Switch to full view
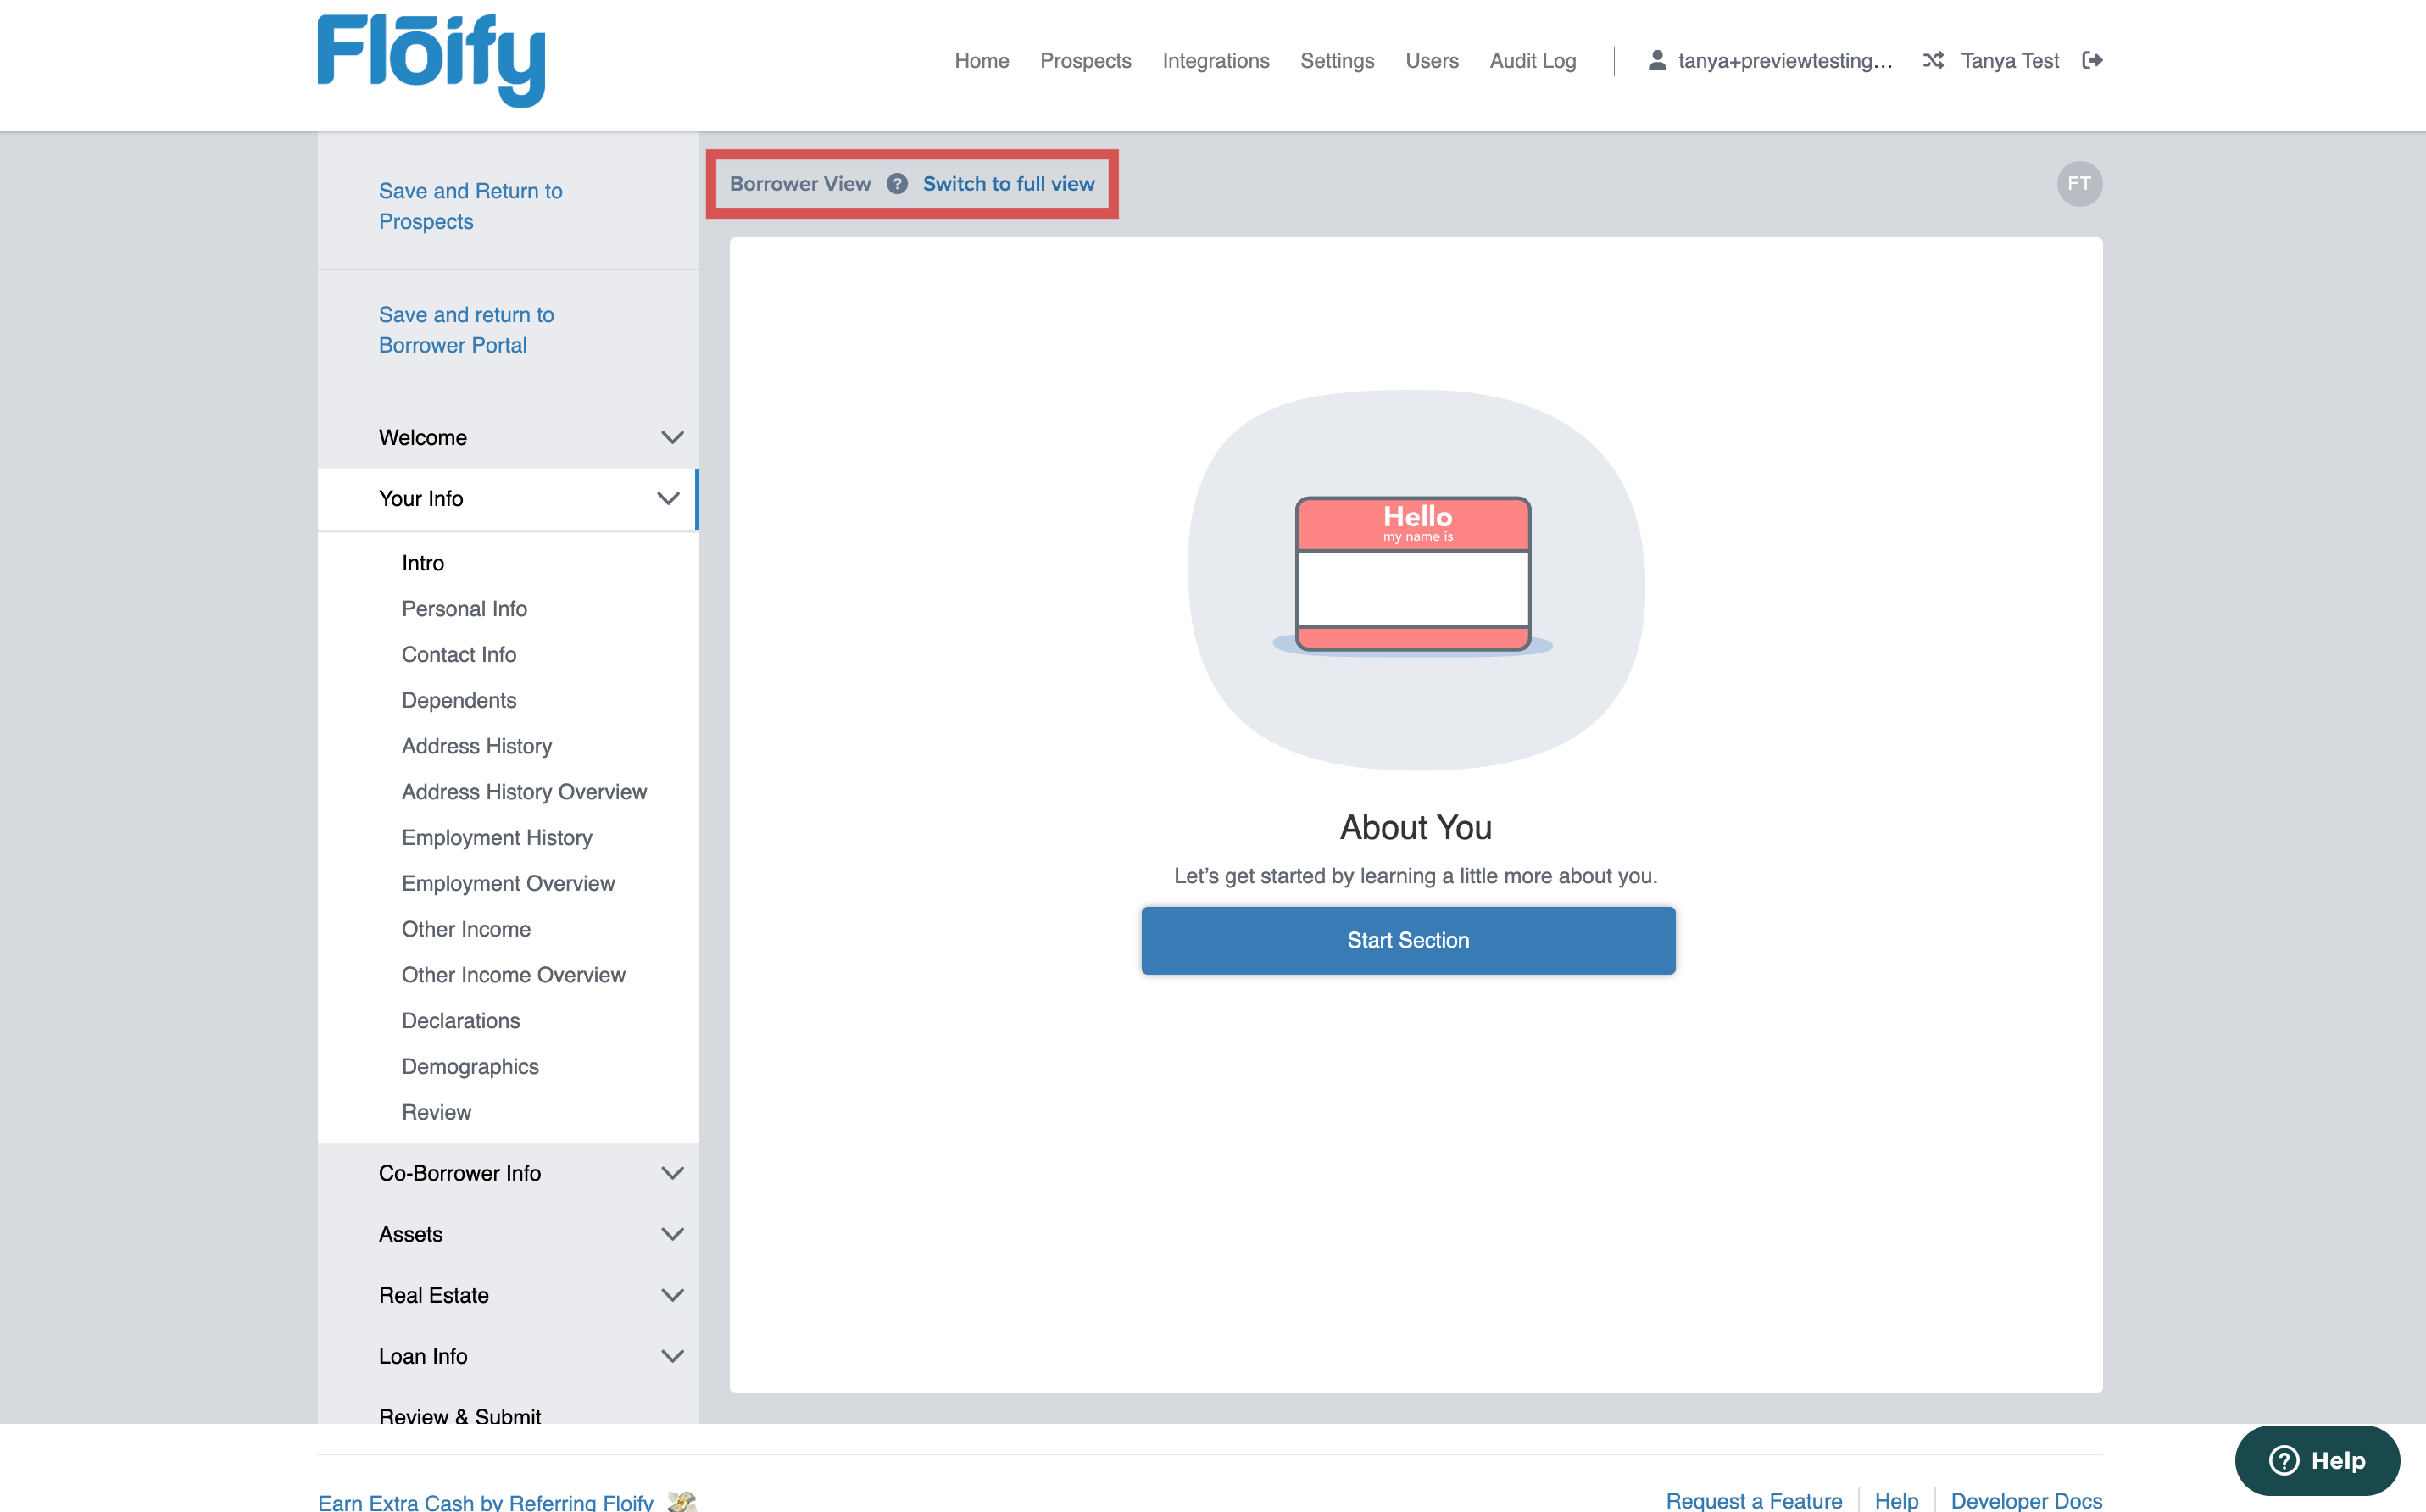 (x=1008, y=184)
